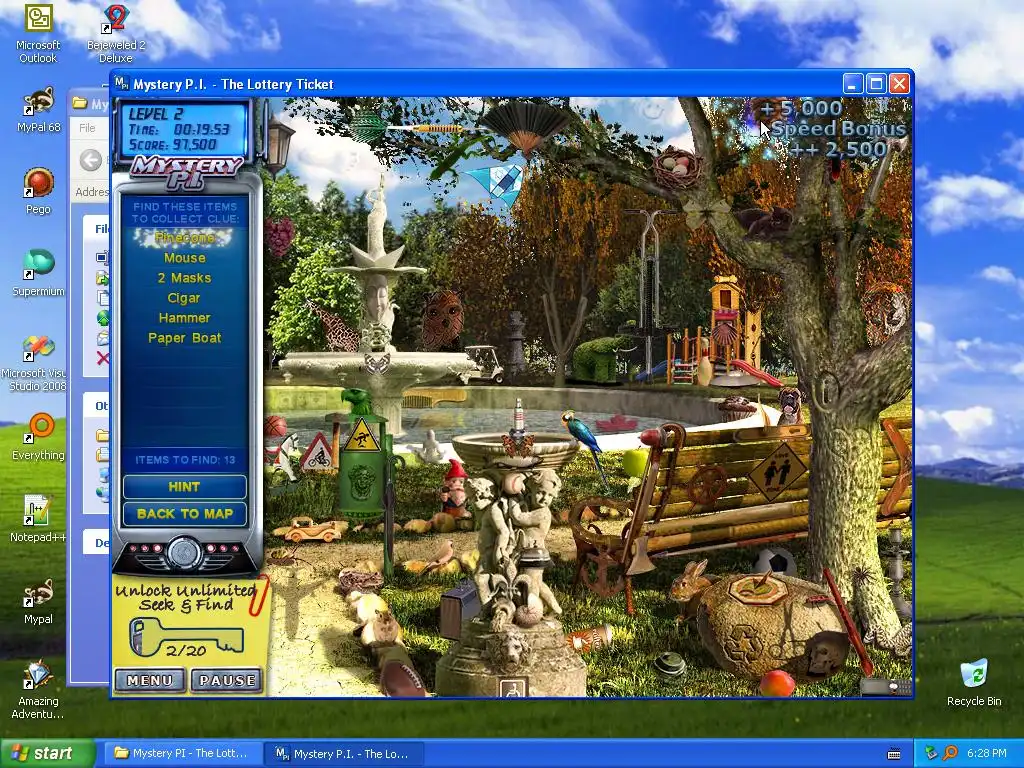Select 2 Masks in the item list
The height and width of the screenshot is (768, 1024).
pos(184,278)
